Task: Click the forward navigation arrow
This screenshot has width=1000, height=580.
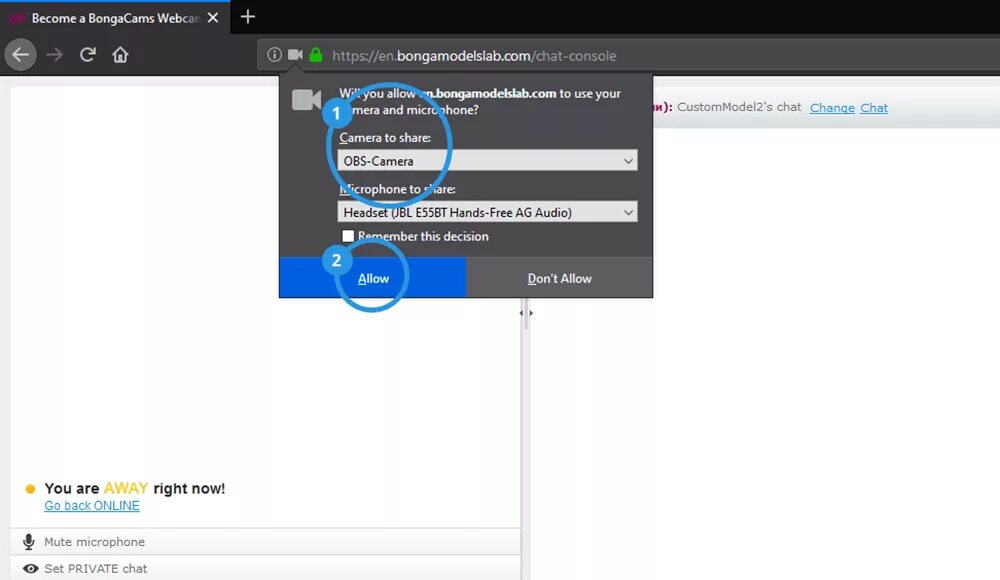Action: pos(55,55)
